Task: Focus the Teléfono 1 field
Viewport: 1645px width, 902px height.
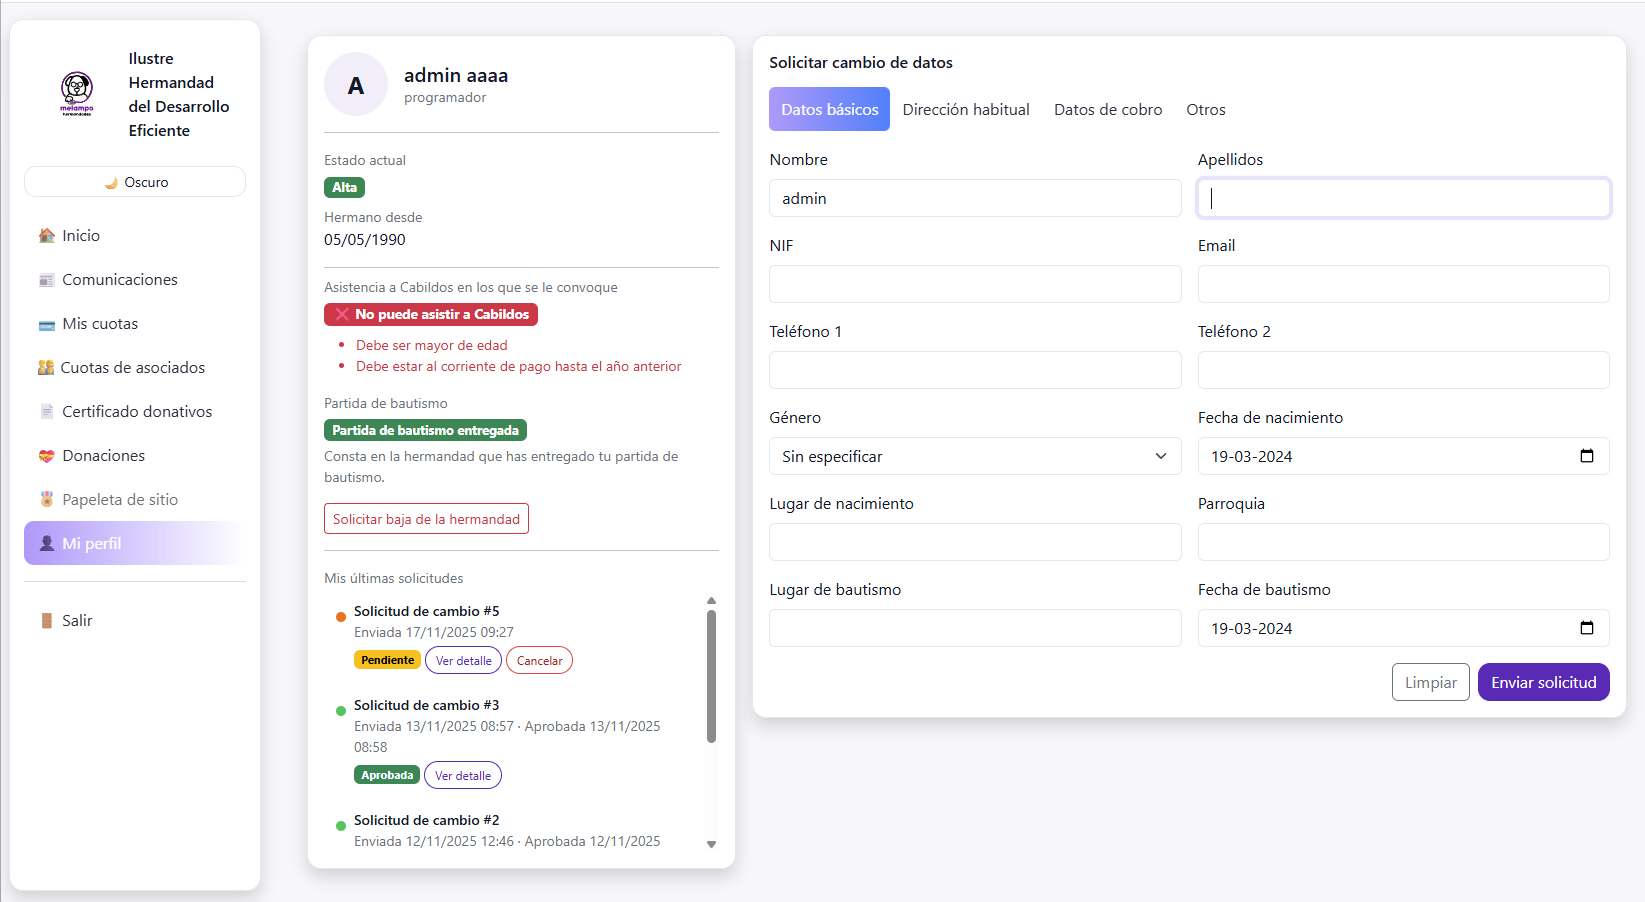Action: (975, 370)
